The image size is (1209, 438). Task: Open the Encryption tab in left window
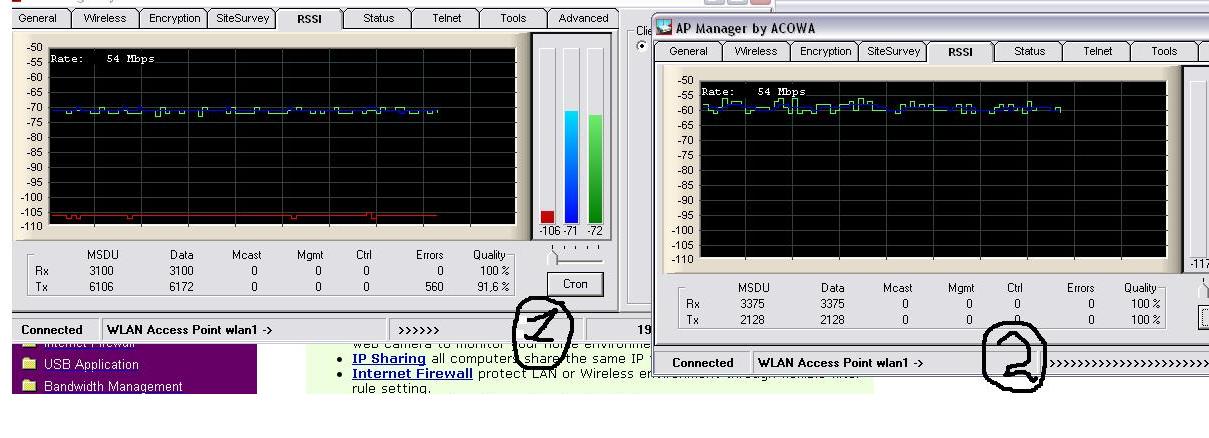click(x=174, y=18)
